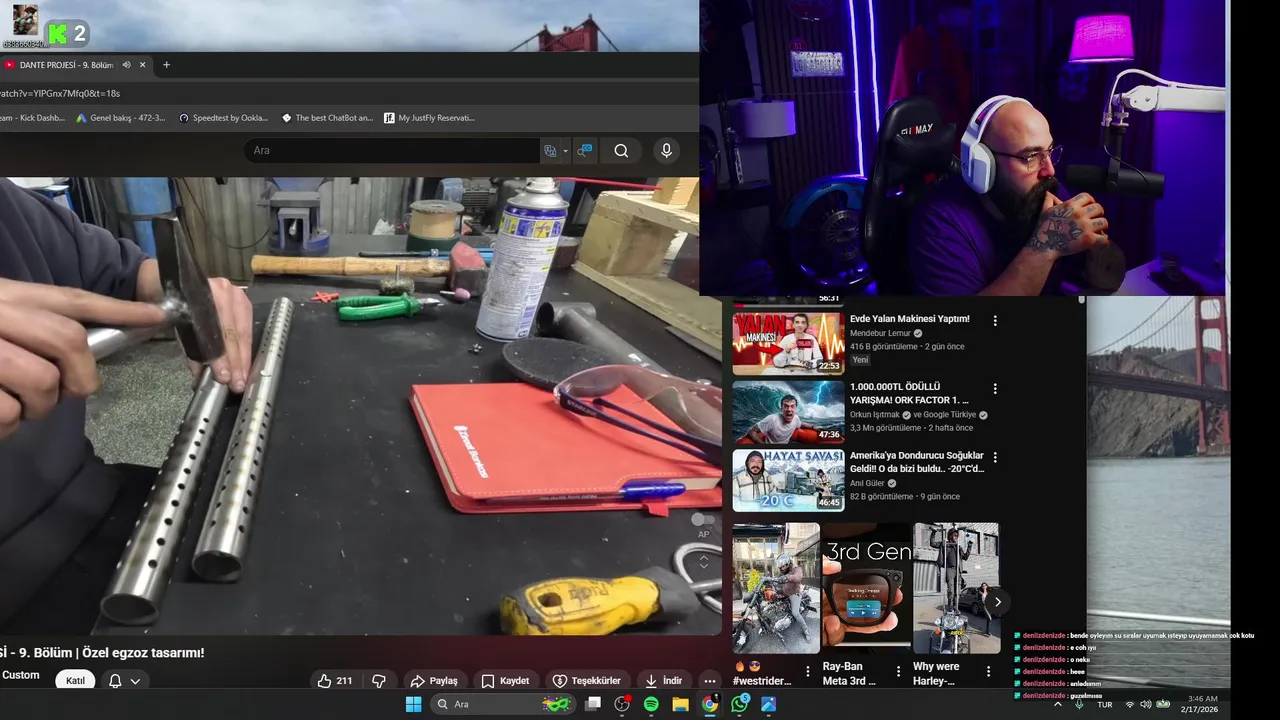Open the Hayat Savaşı video thumbnail

[x=788, y=480]
